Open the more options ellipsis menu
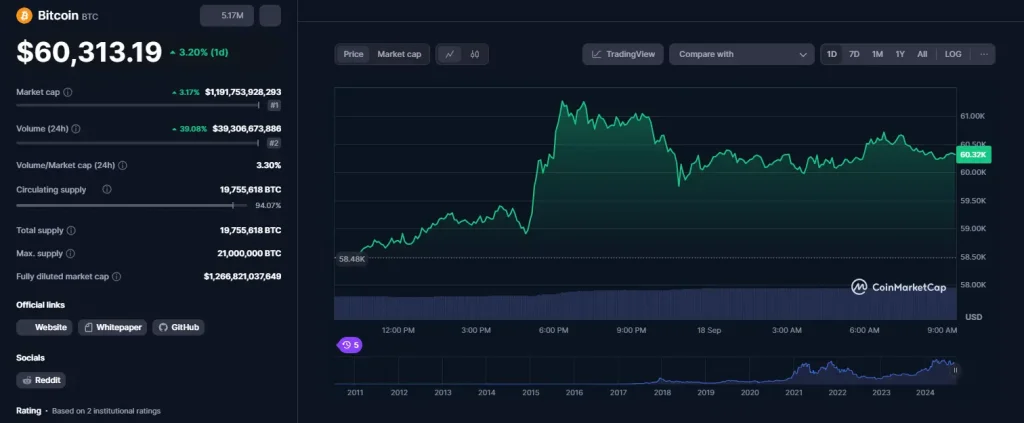1024x423 pixels. pos(983,54)
